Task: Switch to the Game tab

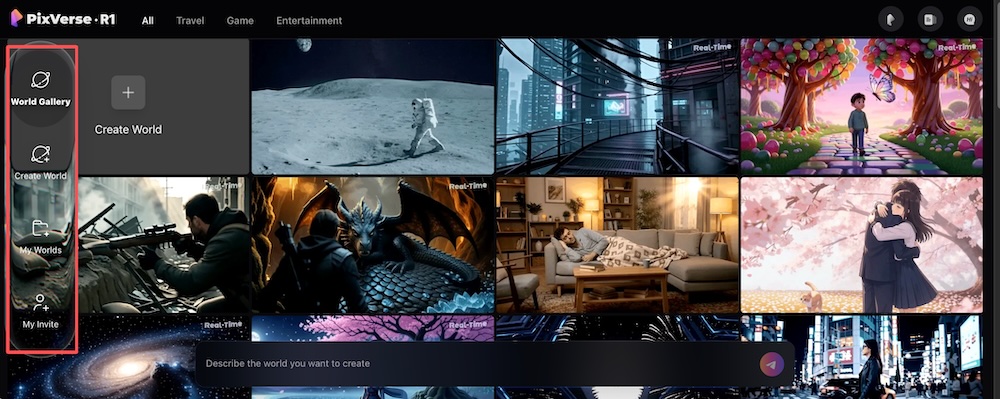Action: (x=240, y=20)
